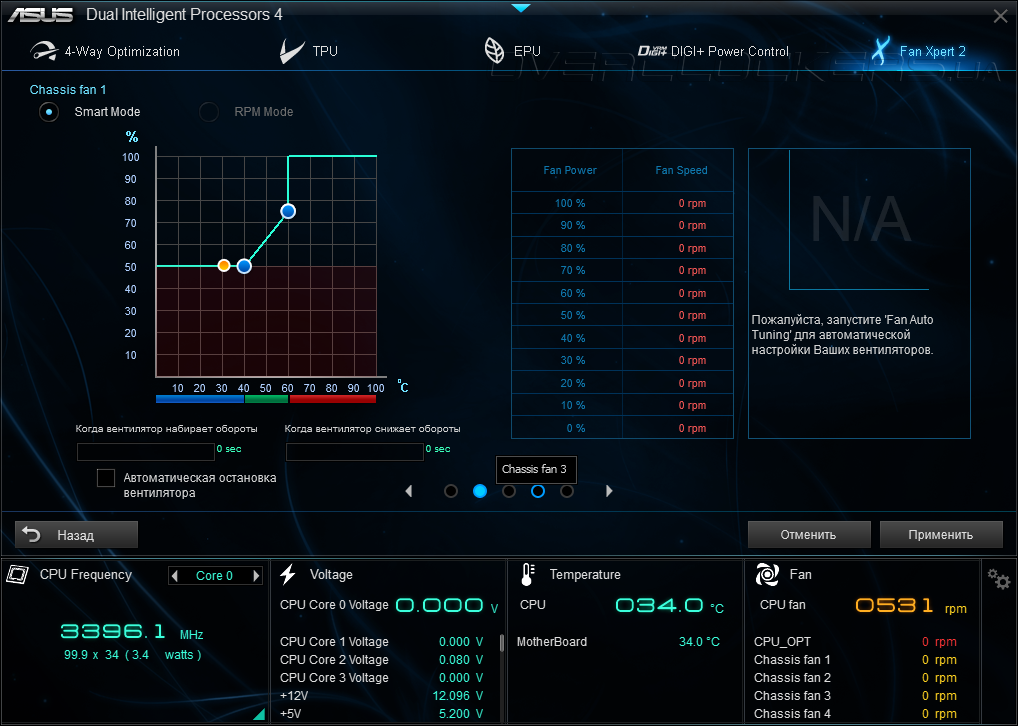Click the Назад back button
1018x726 pixels.
(x=77, y=534)
